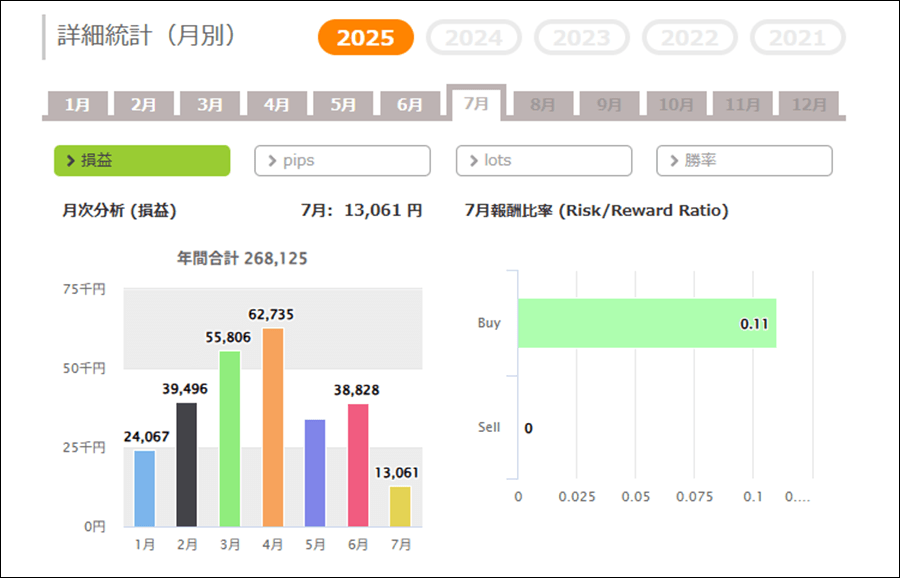The width and height of the screenshot is (900, 578).
Task: Click the 0.05 axis tick label
Action: (636, 497)
